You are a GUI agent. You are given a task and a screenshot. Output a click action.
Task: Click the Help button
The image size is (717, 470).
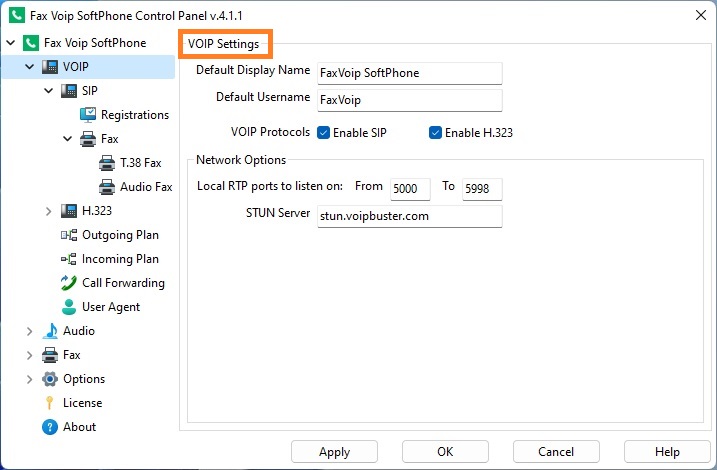coord(667,452)
